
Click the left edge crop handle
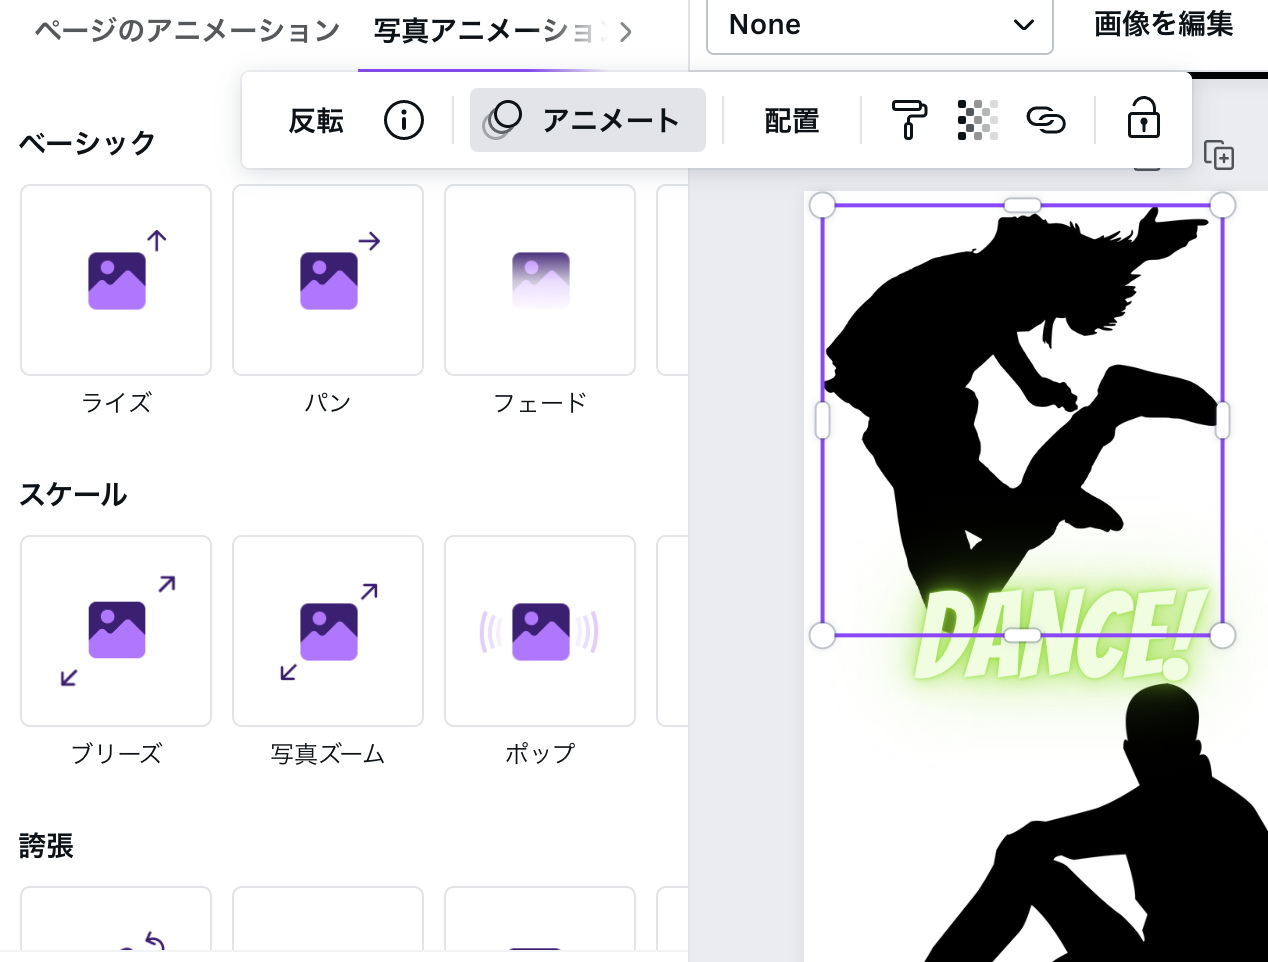(x=822, y=420)
